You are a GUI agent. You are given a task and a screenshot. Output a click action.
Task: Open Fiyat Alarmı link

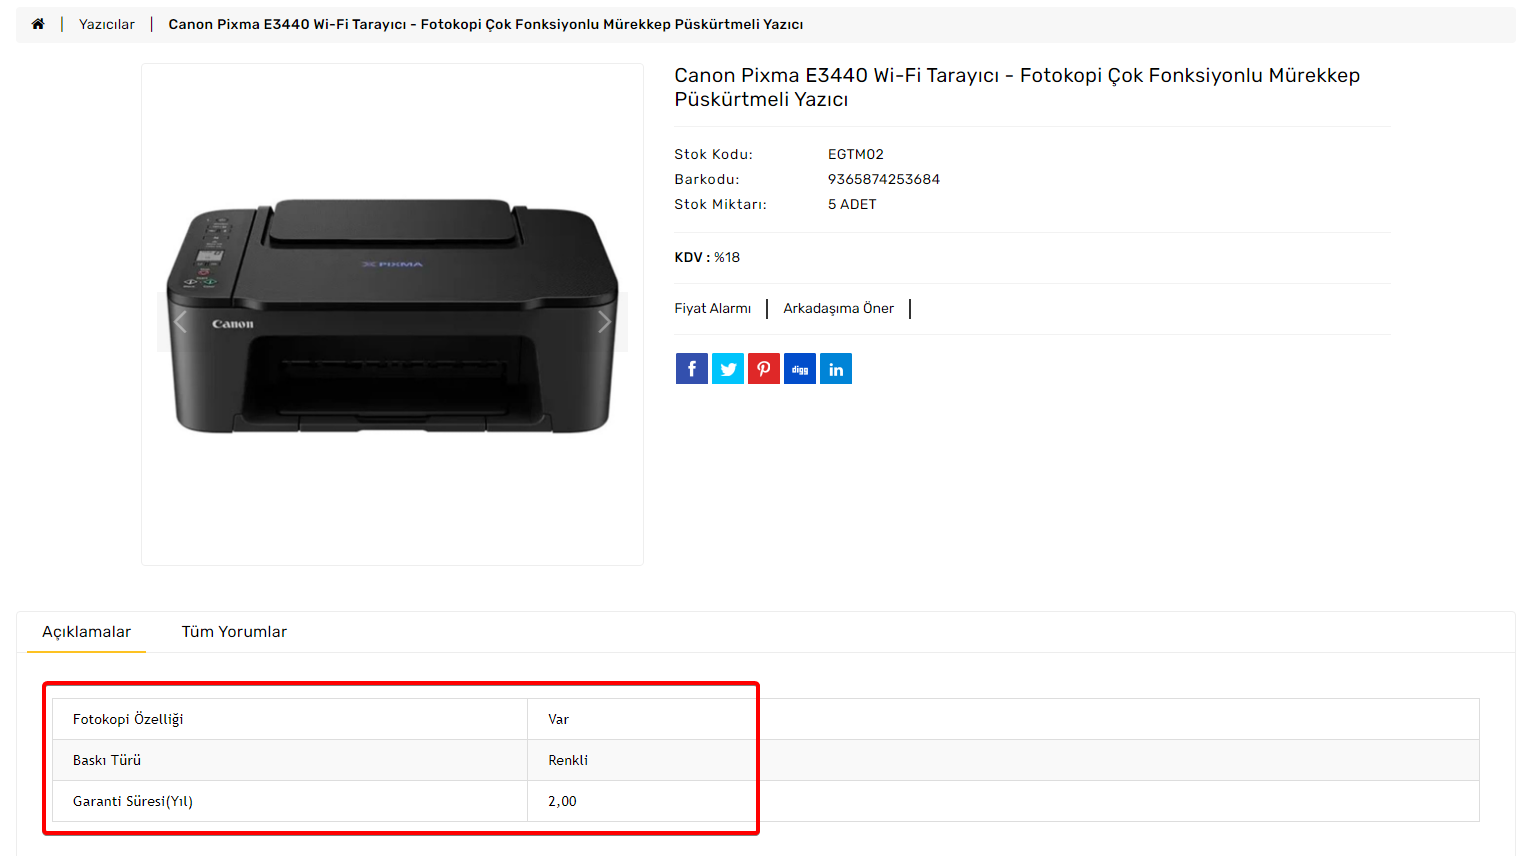tap(713, 308)
